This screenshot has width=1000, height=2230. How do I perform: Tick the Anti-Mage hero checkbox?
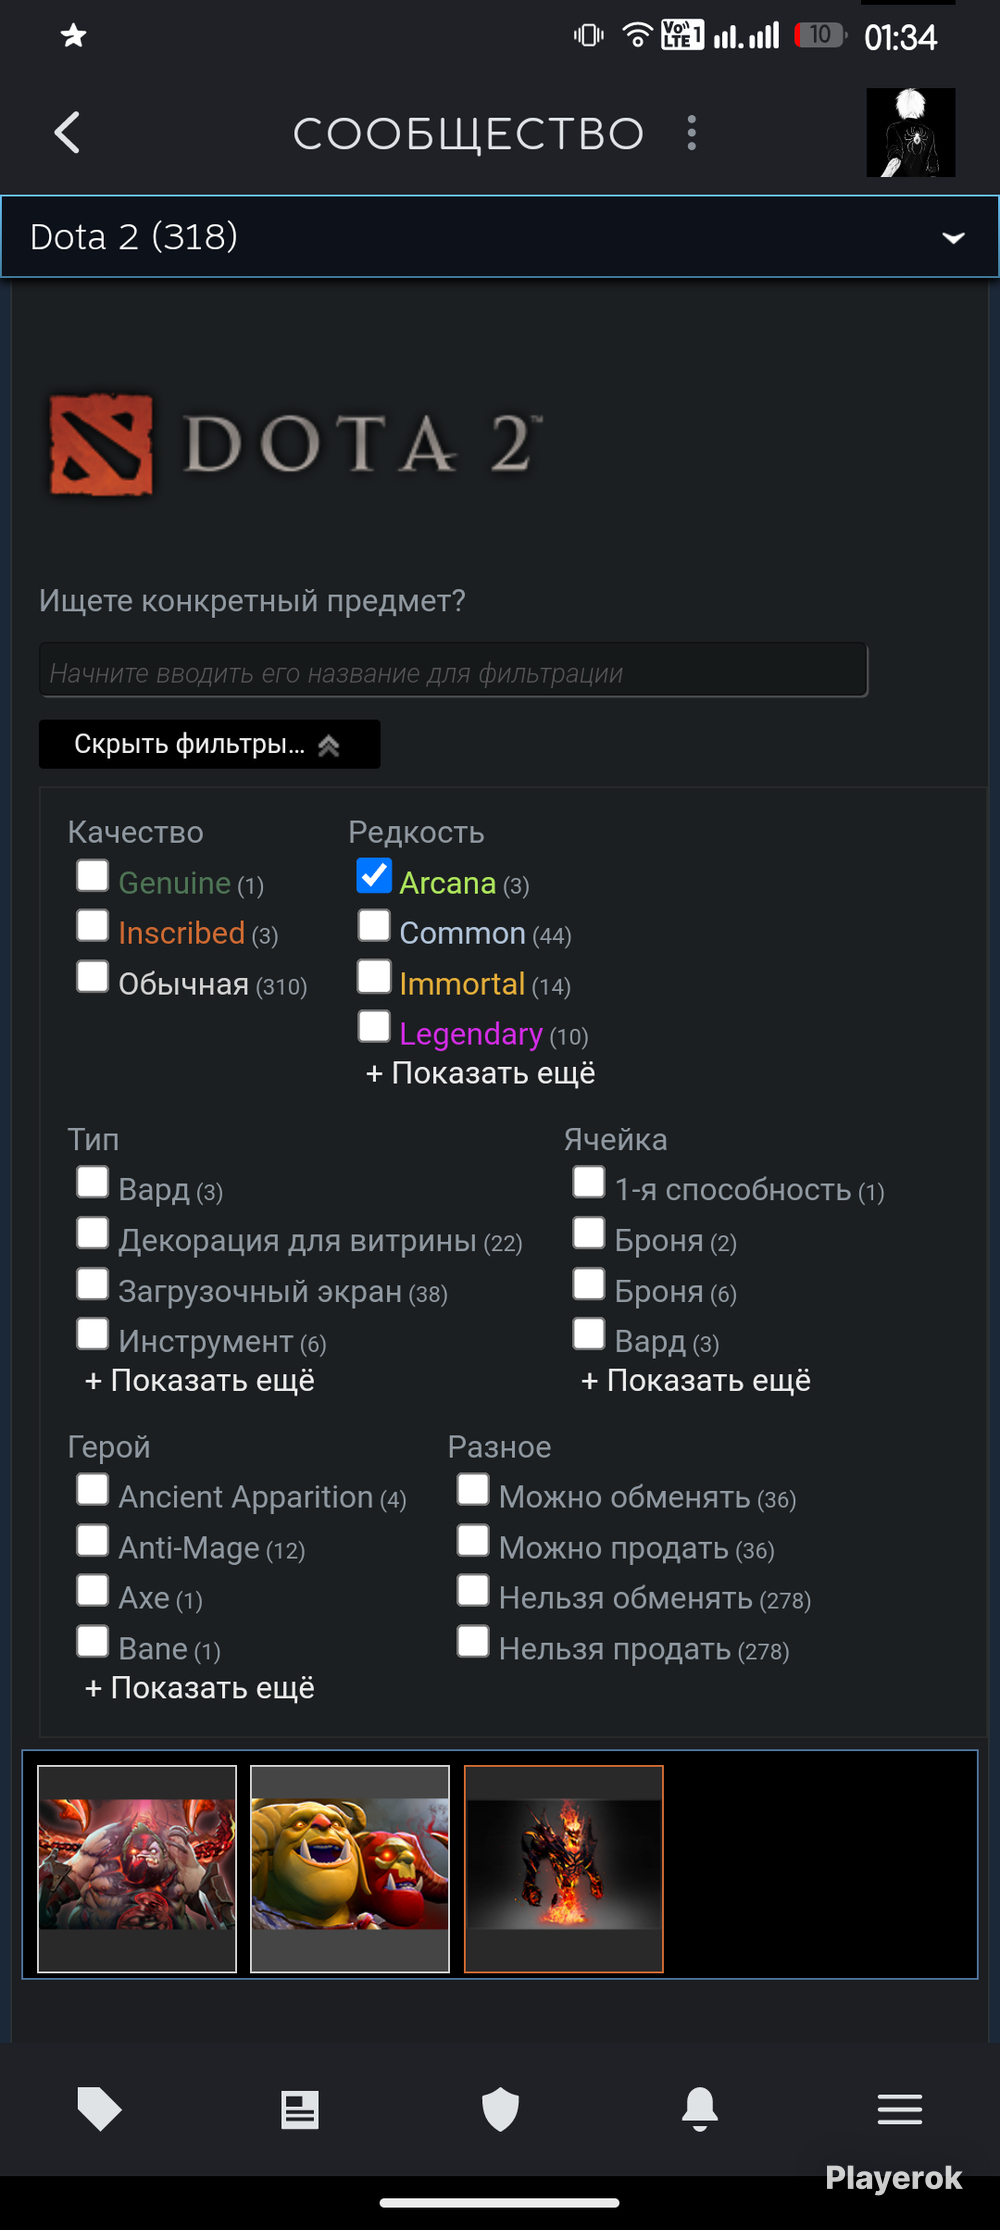tap(93, 1540)
